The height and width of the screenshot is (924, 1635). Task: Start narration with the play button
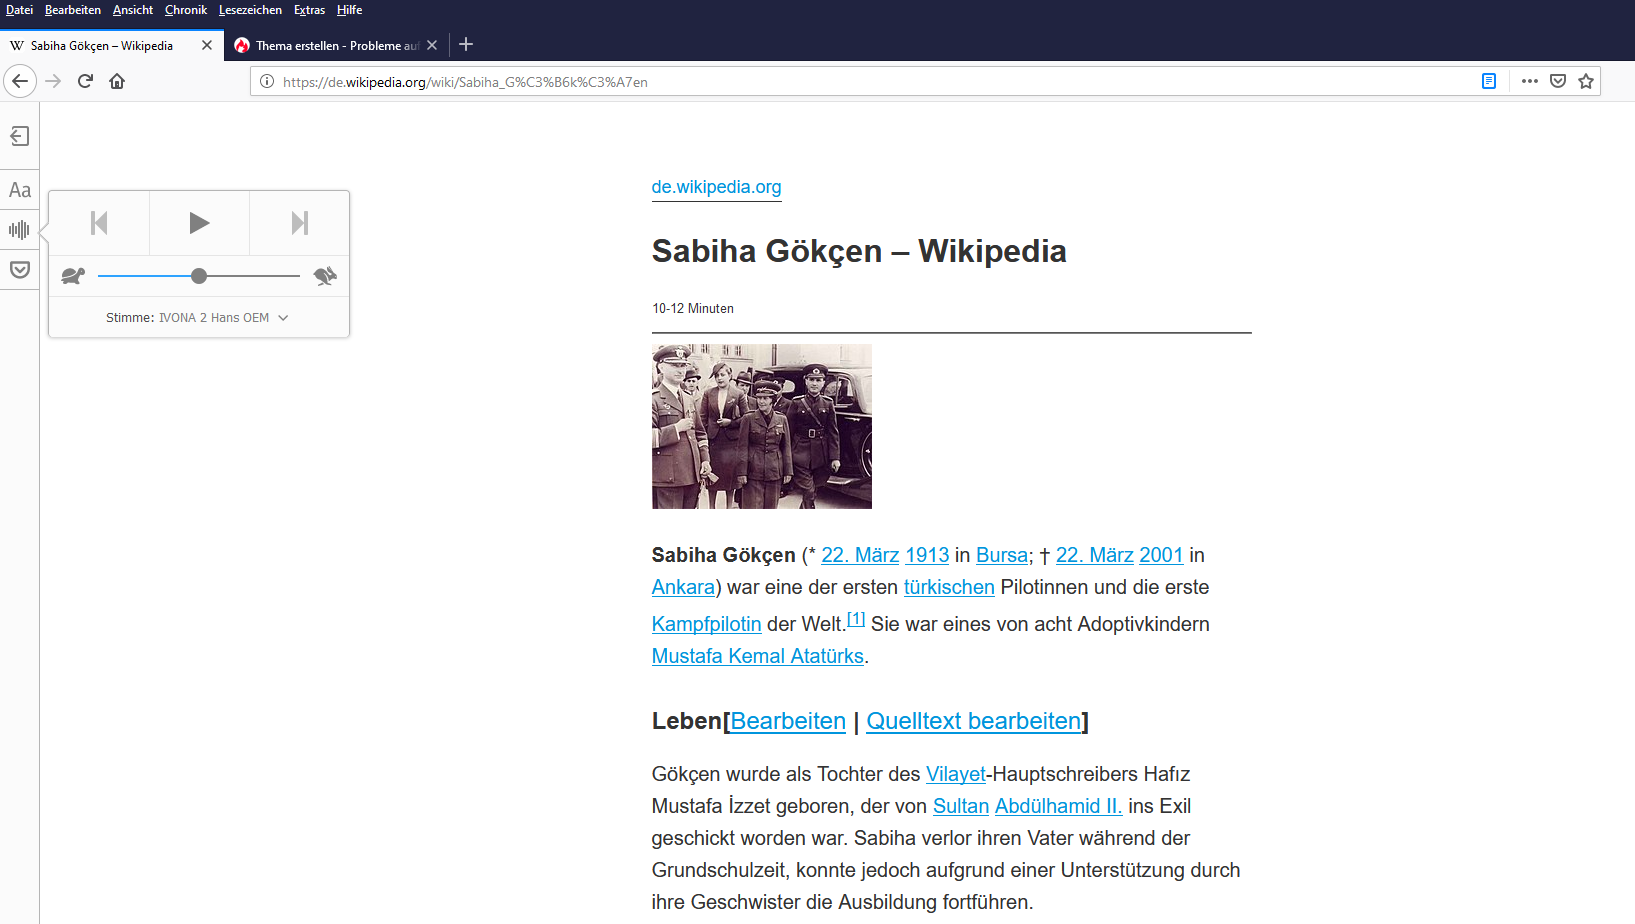pos(199,223)
